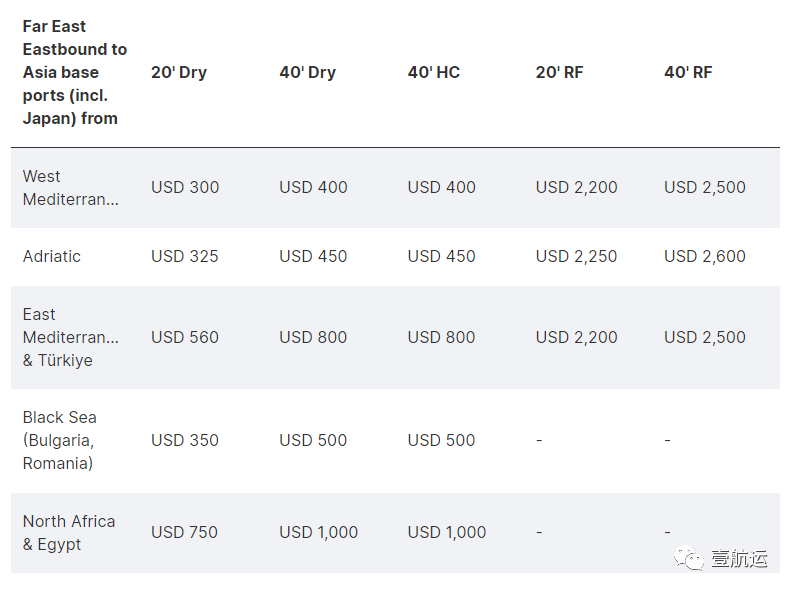
Task: Click USD 300 in West Mediterranean row
Action: coord(185,188)
